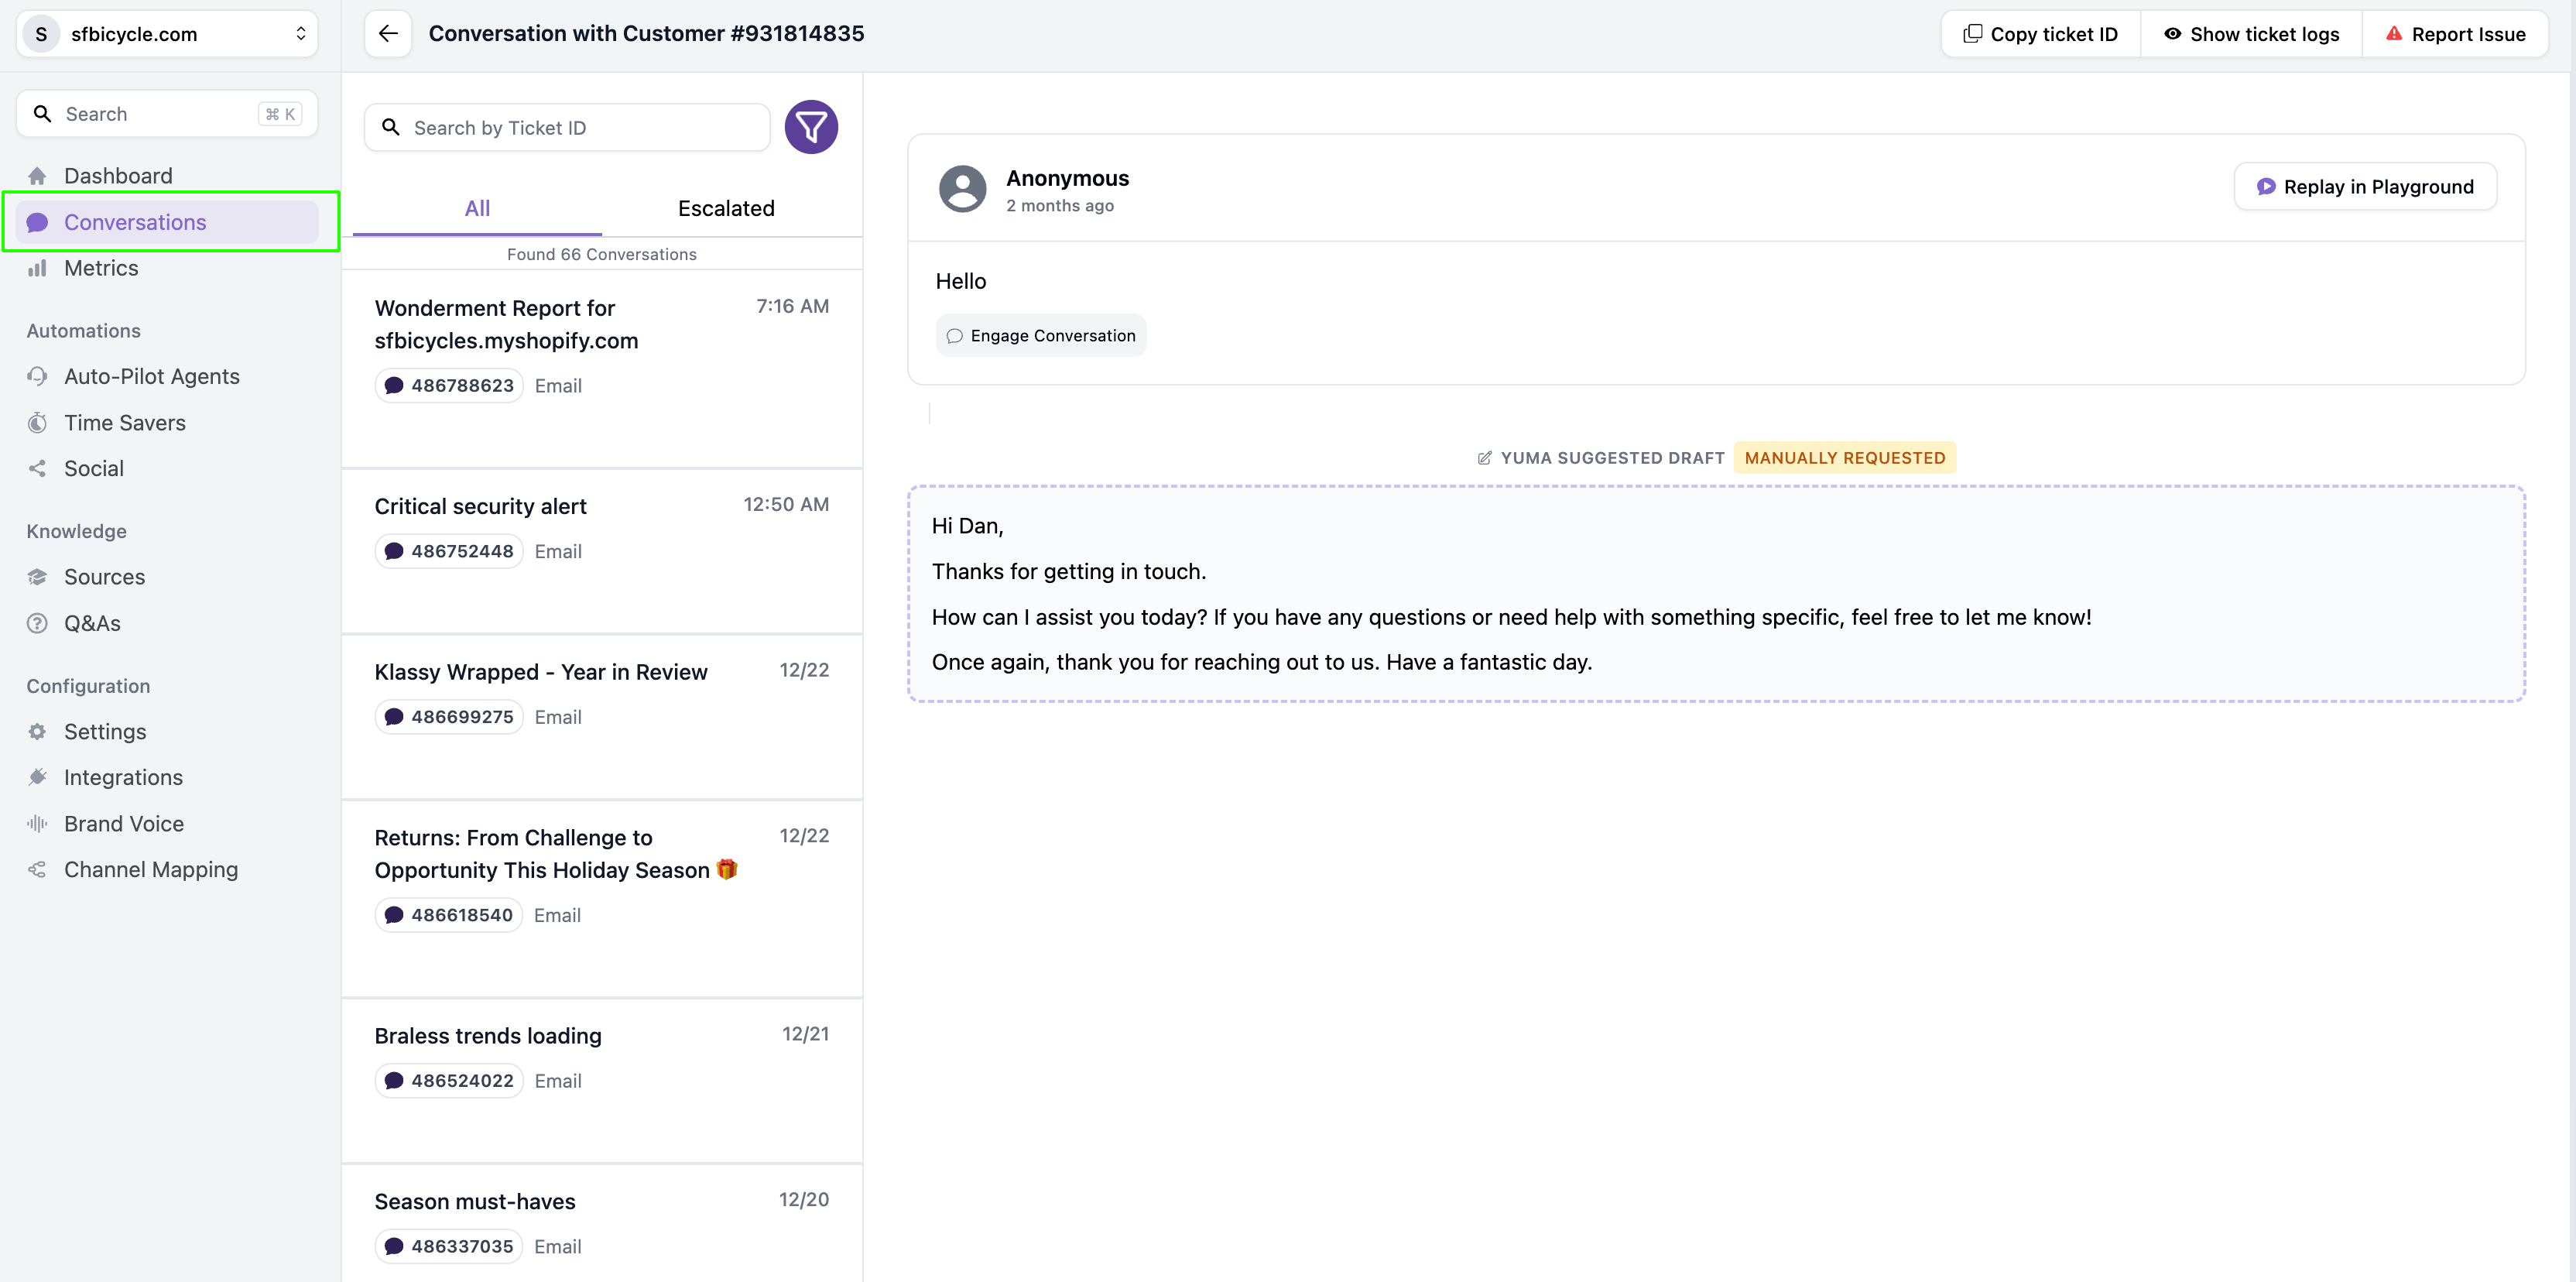
Task: Switch to the Escalated tab
Action: pos(726,208)
